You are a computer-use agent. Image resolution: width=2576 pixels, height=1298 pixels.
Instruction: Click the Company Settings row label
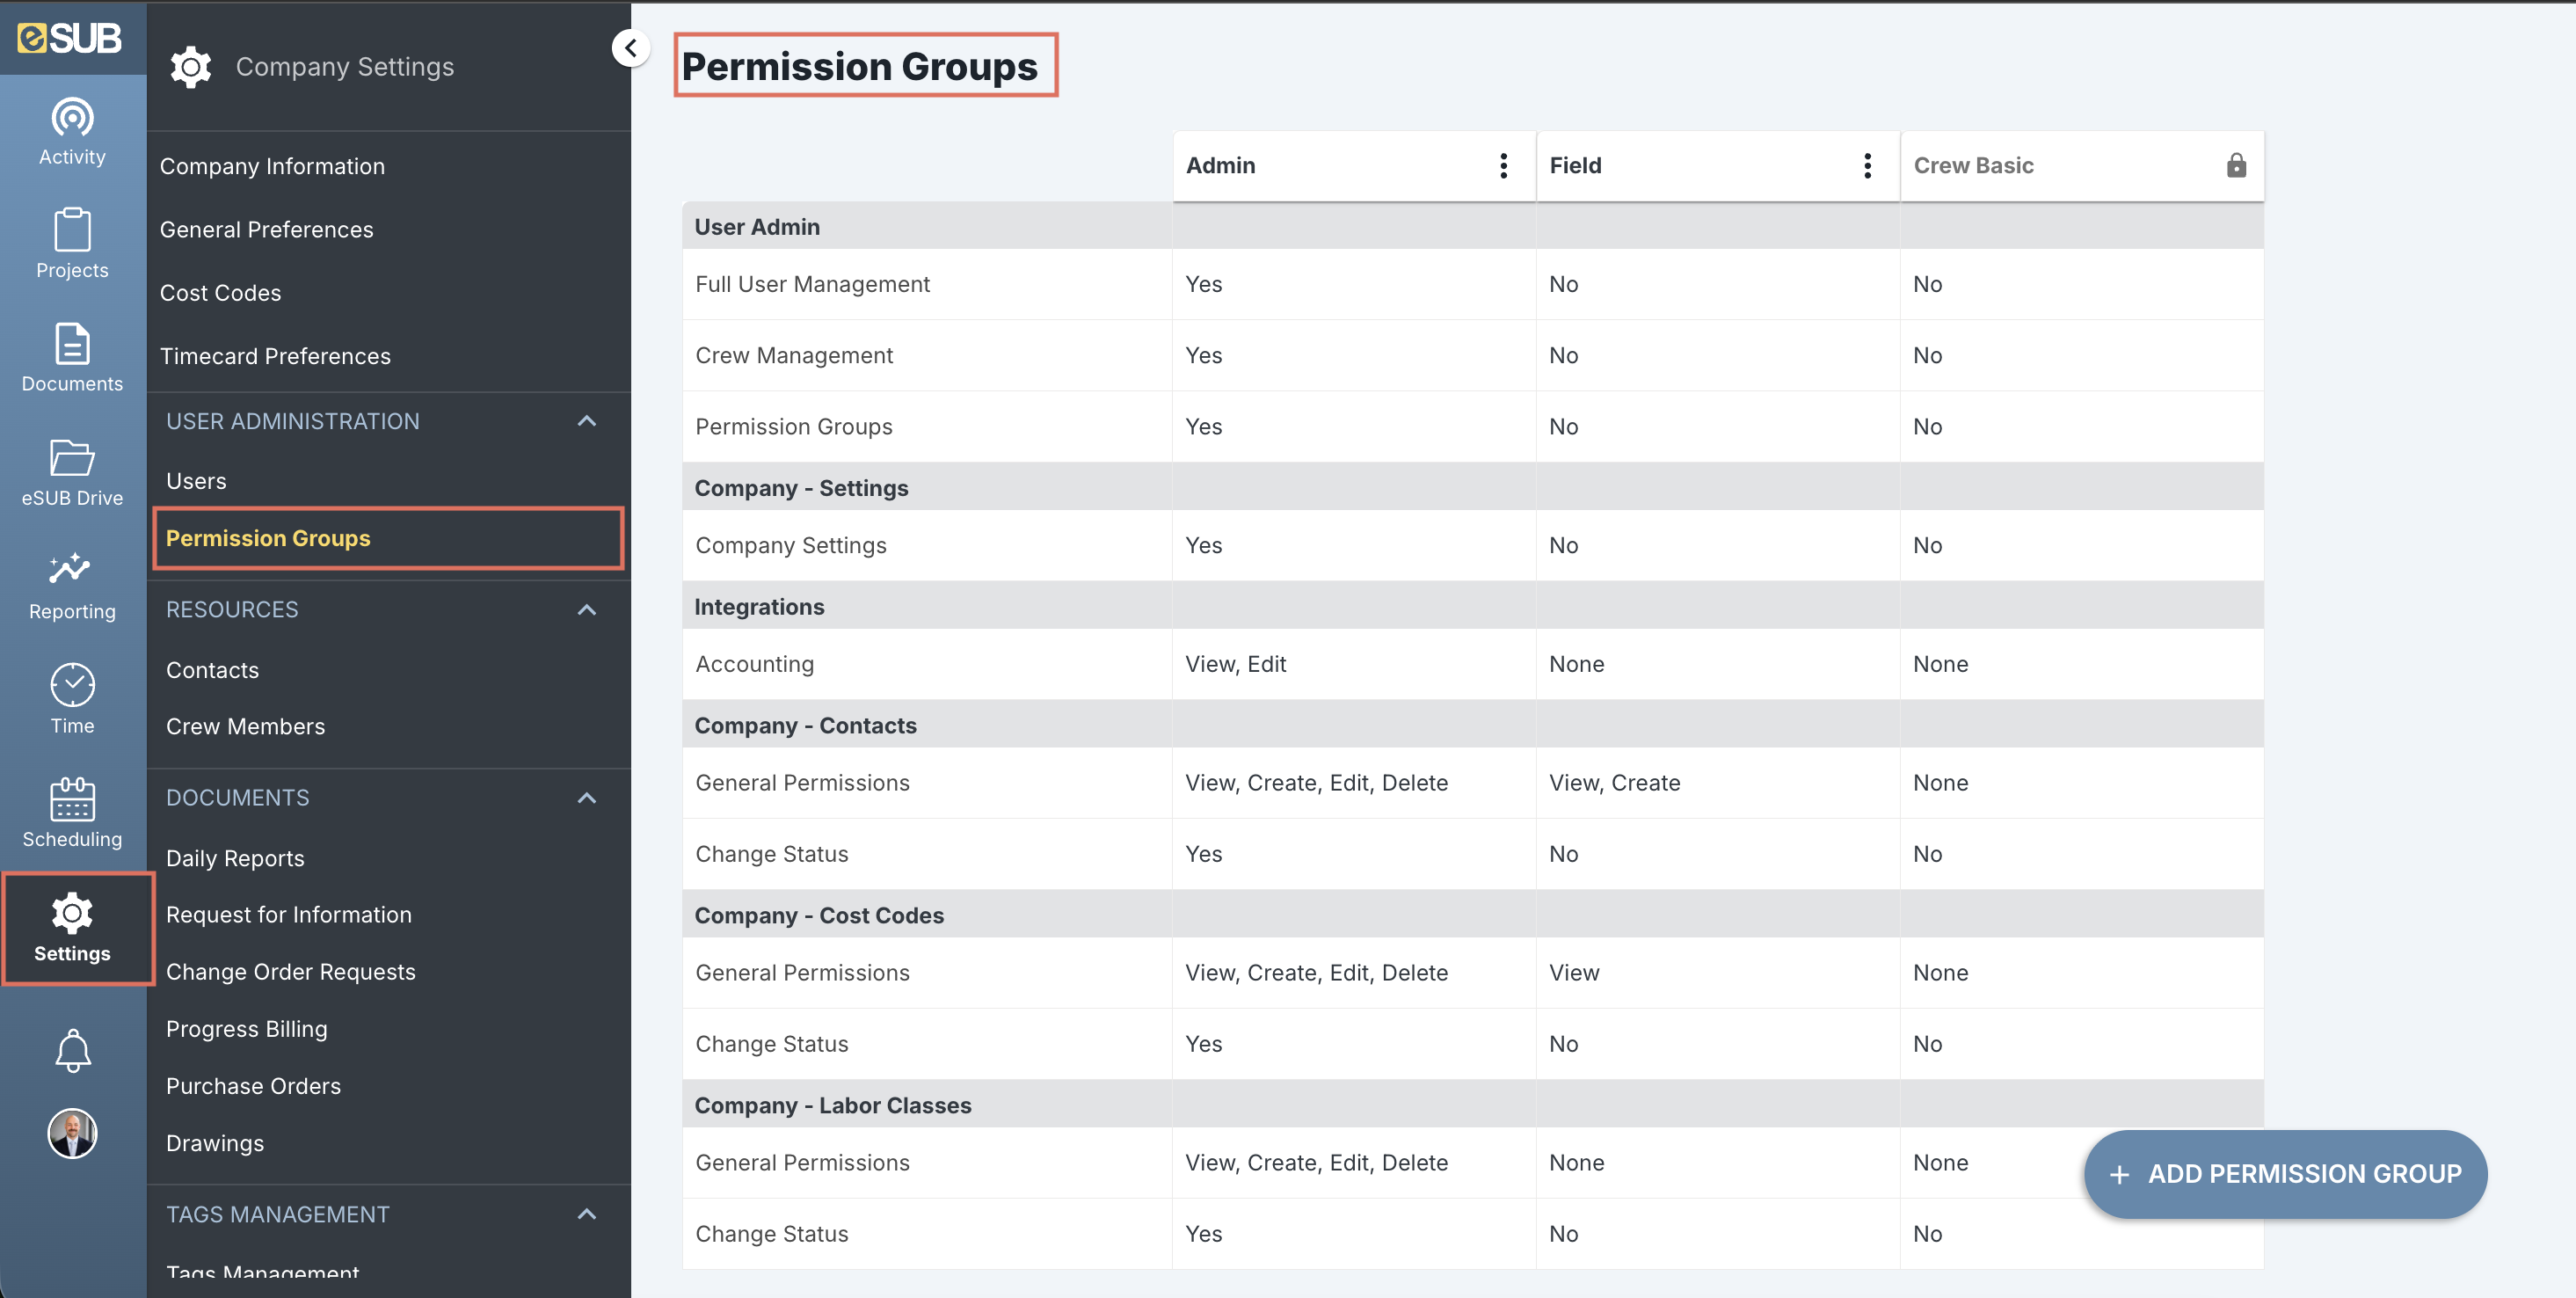click(790, 545)
